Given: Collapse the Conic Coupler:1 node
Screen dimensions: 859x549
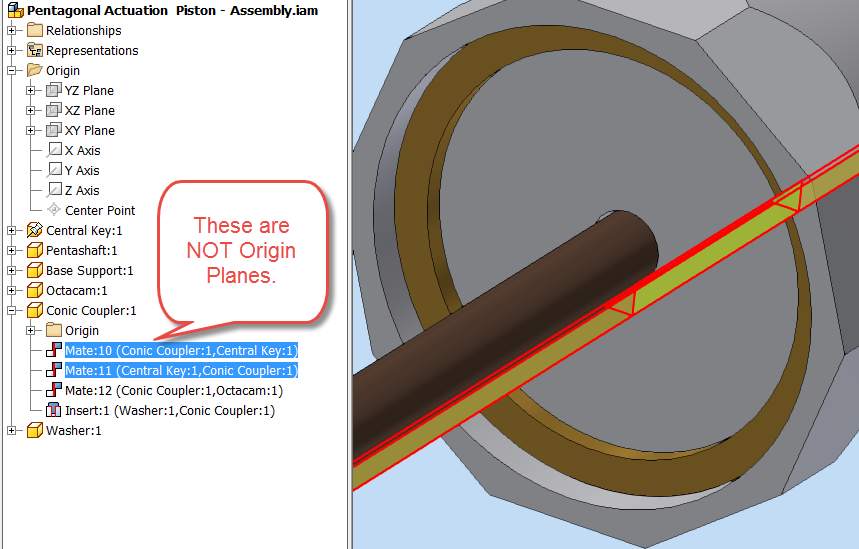Looking at the screenshot, I should click(12, 311).
